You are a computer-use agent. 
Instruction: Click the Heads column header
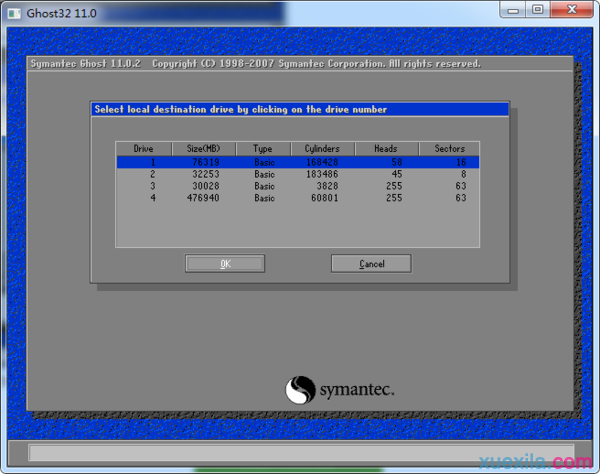coord(385,149)
